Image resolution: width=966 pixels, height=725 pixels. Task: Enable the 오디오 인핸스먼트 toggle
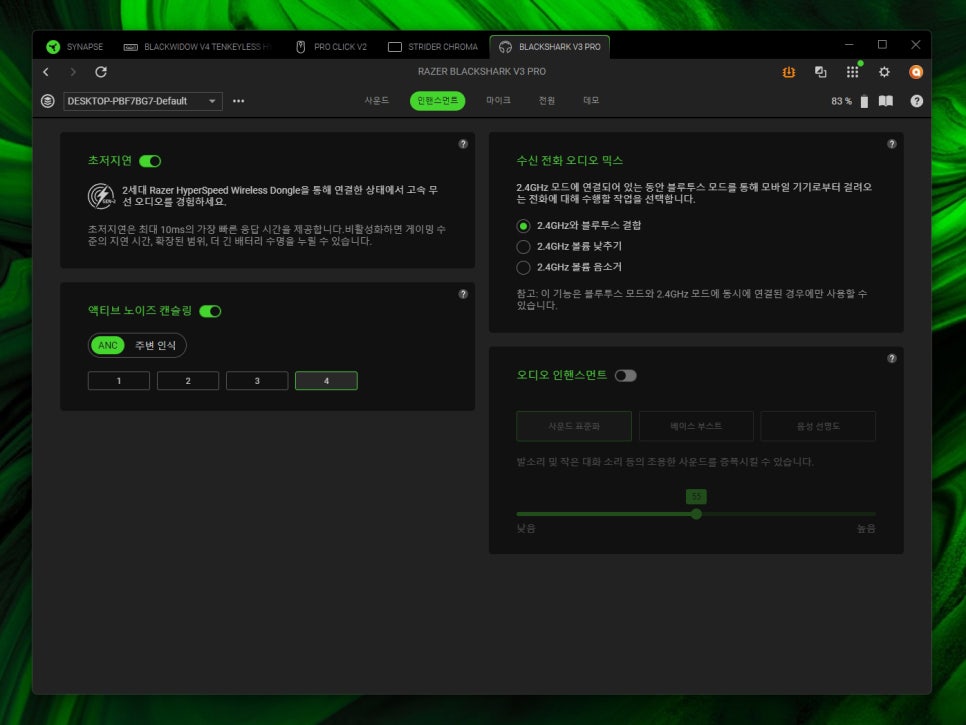(x=625, y=376)
